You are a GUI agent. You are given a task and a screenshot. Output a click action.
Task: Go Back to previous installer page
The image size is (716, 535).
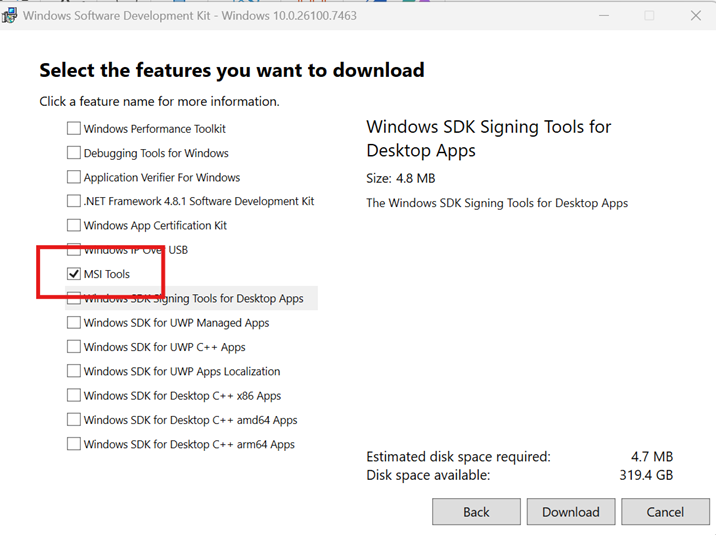pos(476,512)
